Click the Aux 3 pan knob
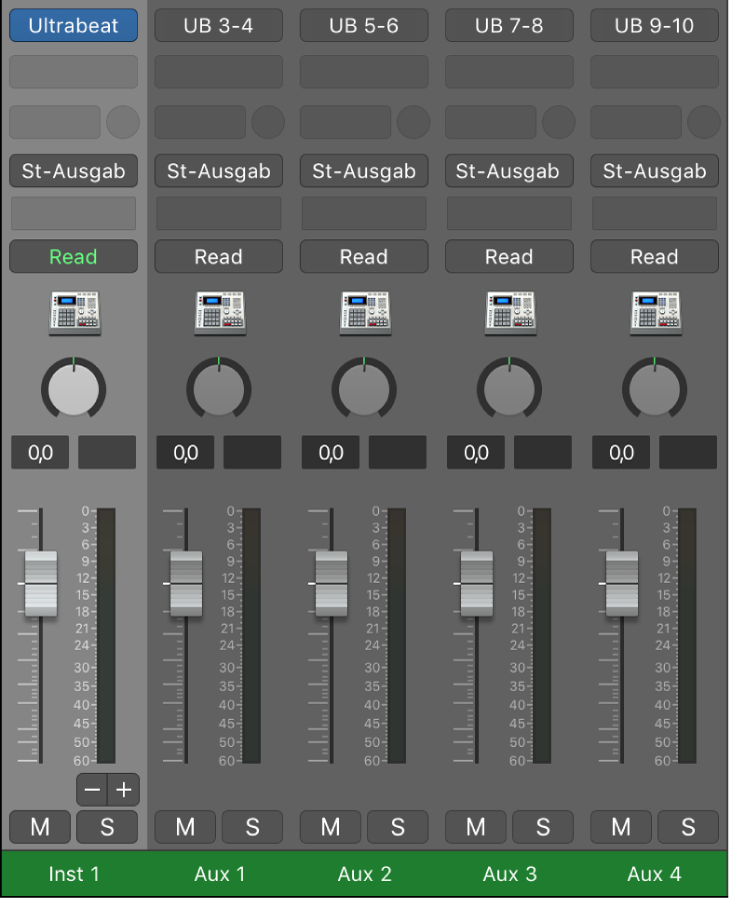Viewport: 729px width, 902px height. [x=509, y=388]
